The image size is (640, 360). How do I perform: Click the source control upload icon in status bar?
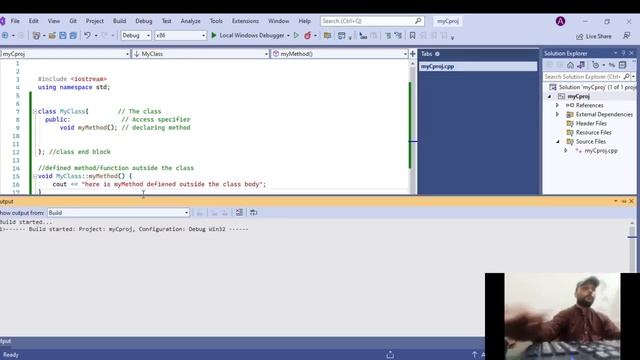[x=390, y=355]
